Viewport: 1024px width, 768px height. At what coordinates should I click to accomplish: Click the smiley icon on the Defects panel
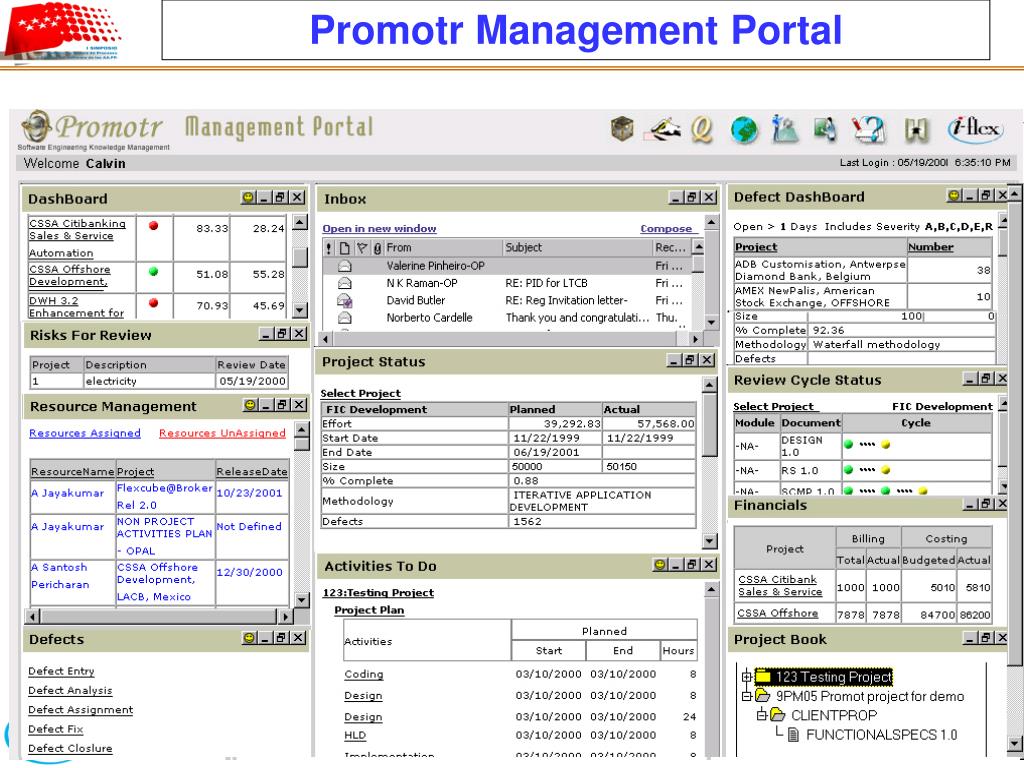point(249,638)
